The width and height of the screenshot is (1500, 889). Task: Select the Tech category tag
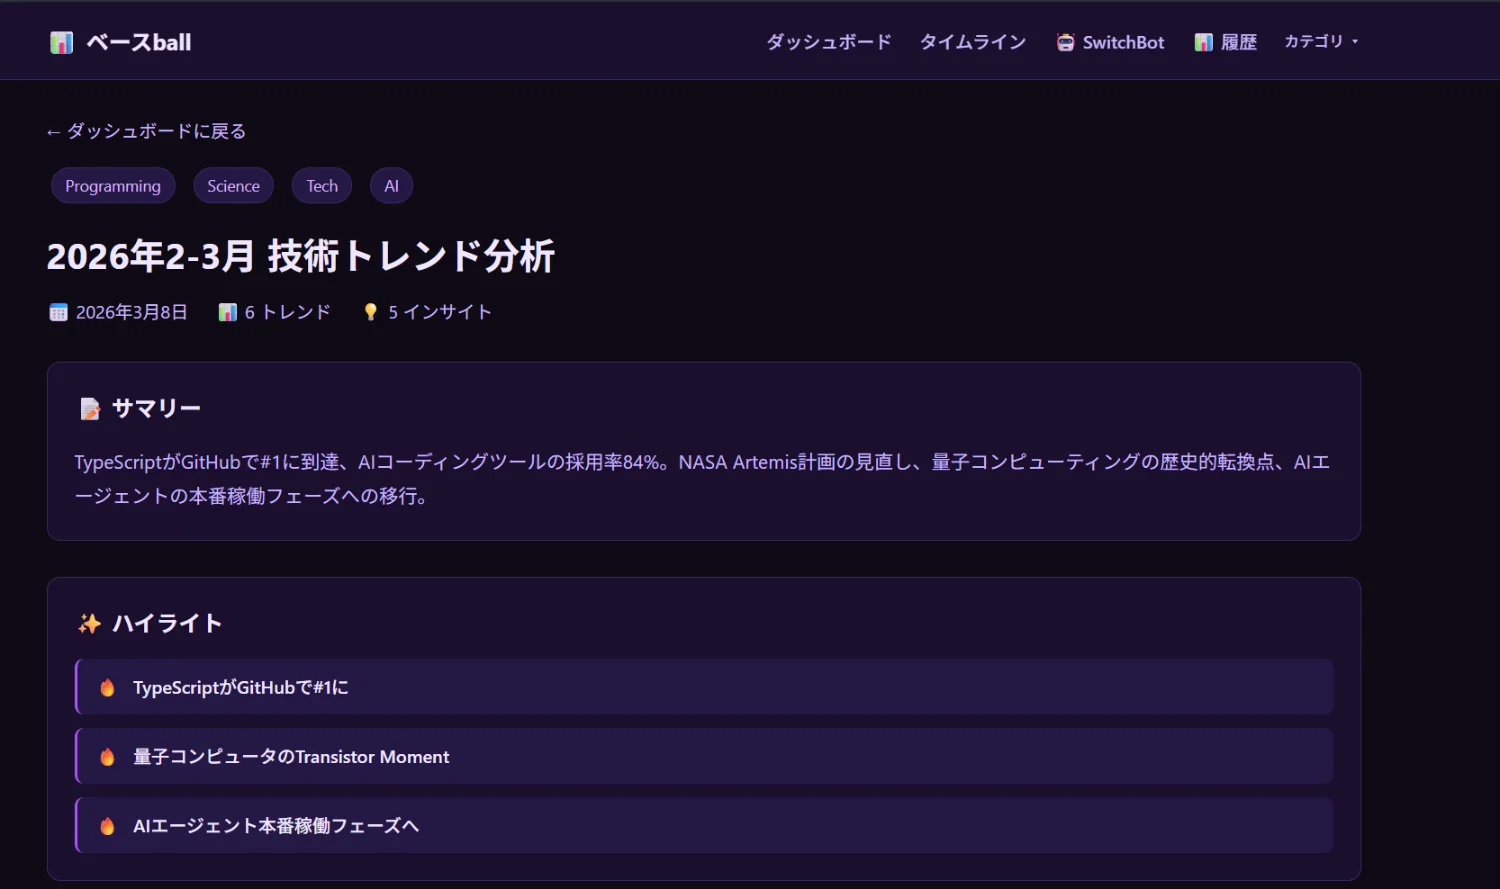[322, 186]
